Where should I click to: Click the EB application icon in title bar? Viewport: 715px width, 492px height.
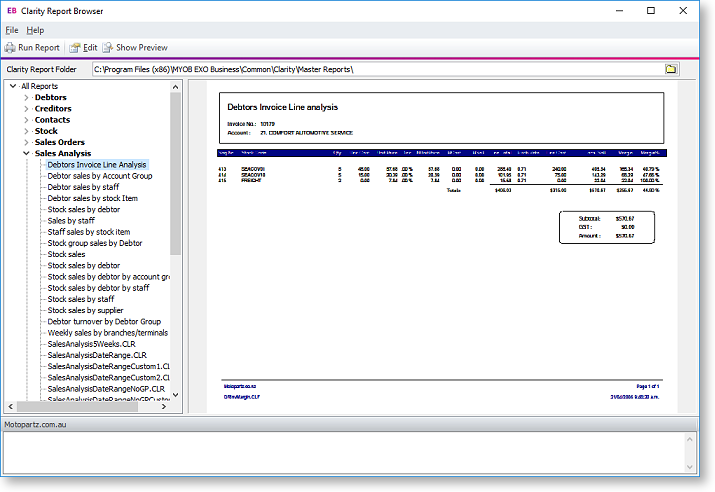12,11
